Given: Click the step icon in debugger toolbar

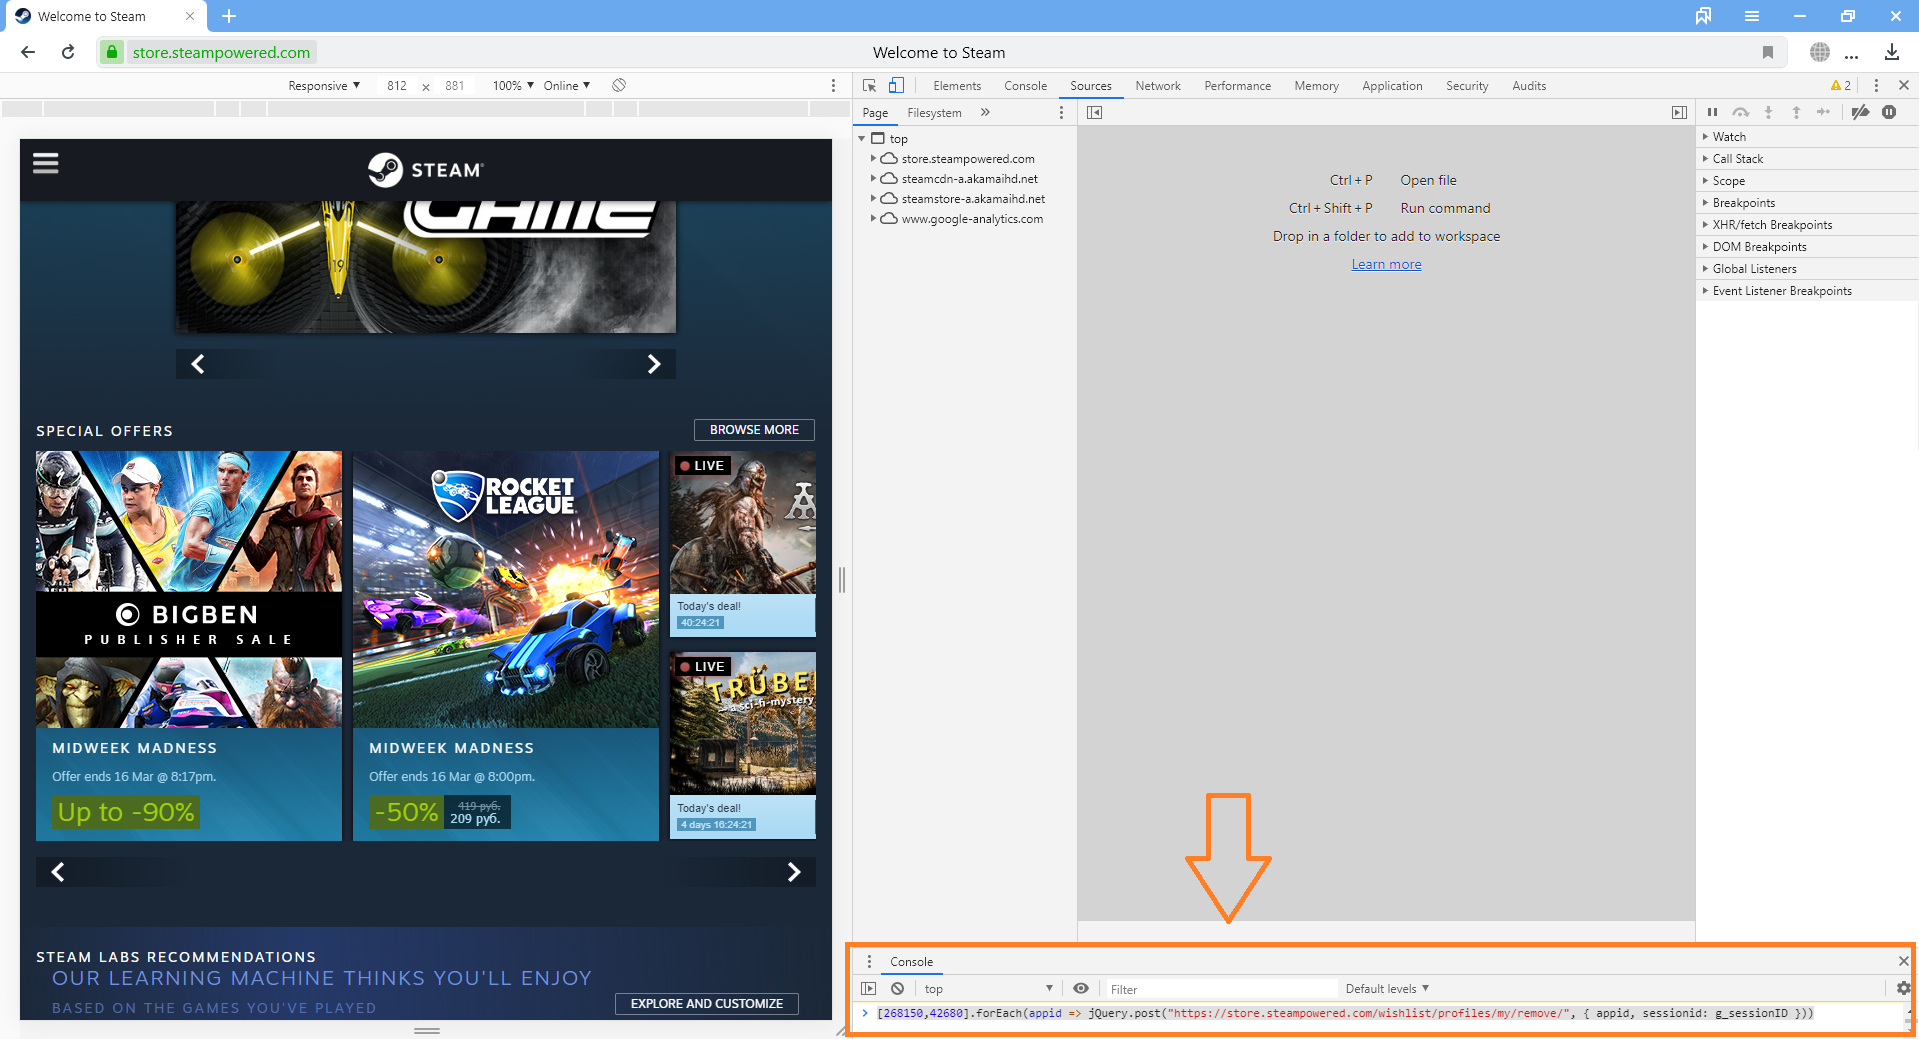Looking at the screenshot, I should [1823, 112].
